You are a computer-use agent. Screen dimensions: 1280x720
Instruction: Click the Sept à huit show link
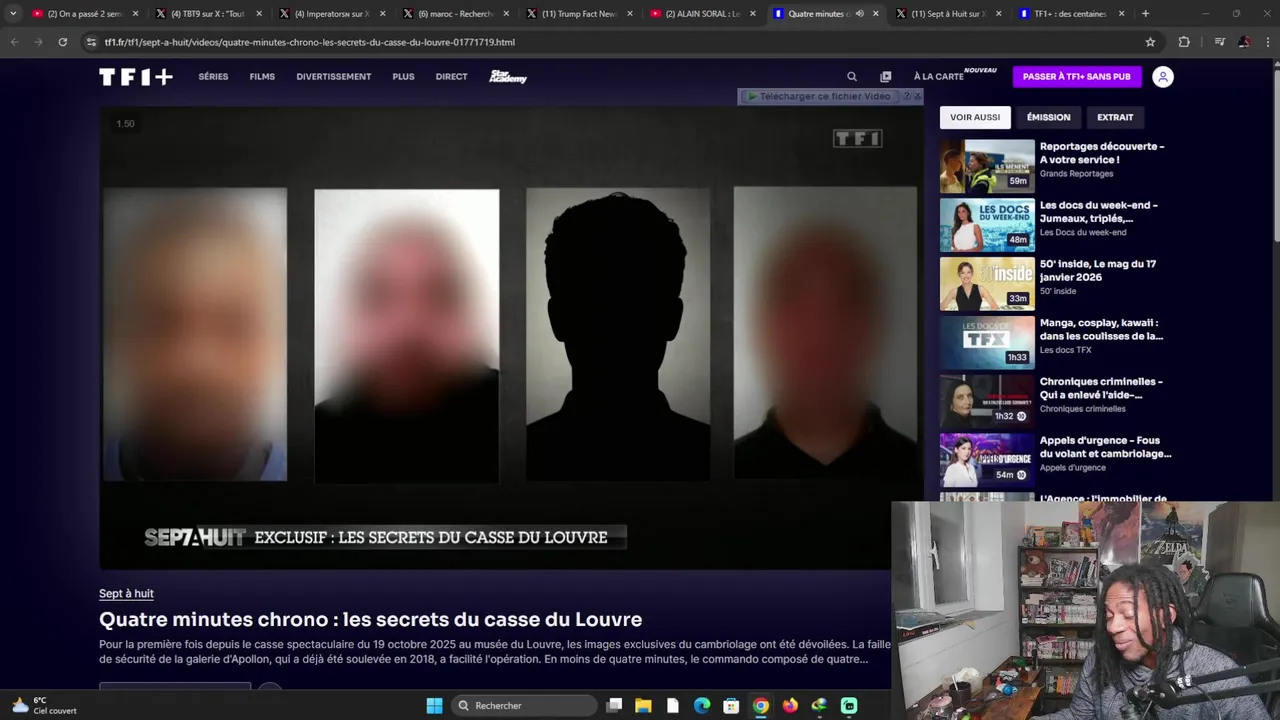(x=126, y=594)
